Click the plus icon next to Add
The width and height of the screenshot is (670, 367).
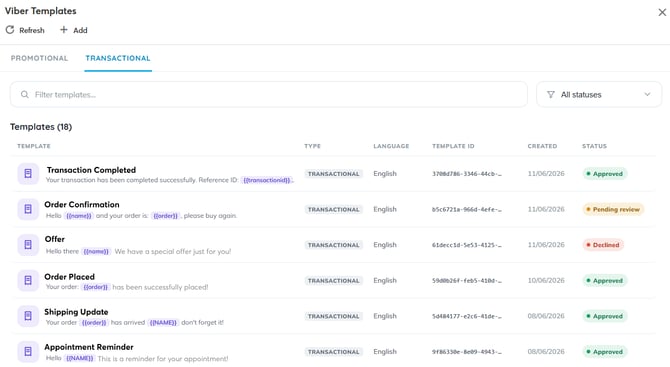[64, 29]
